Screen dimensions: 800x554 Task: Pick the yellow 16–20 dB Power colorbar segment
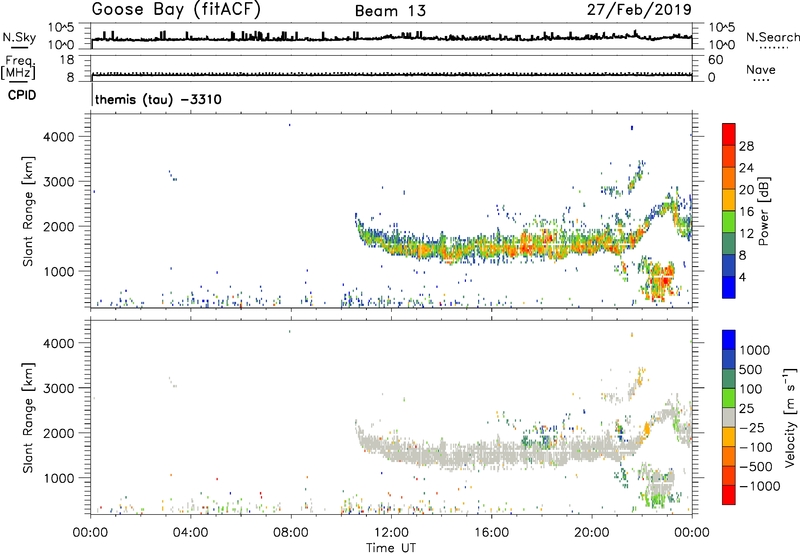click(x=729, y=200)
